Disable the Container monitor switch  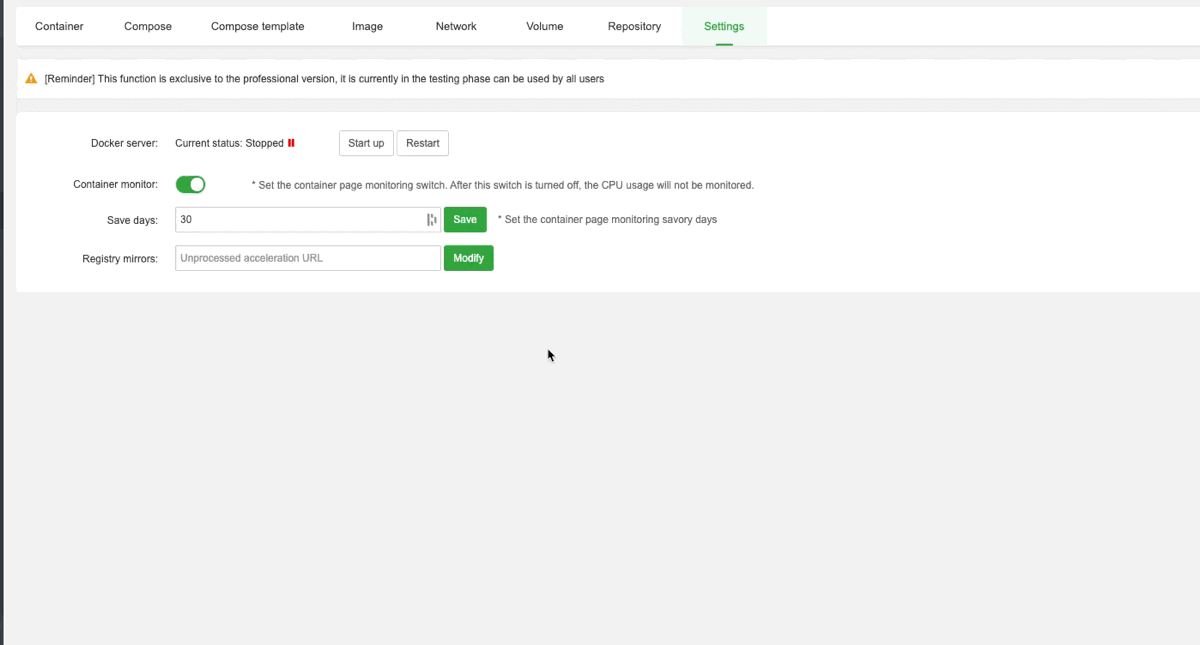pos(190,184)
